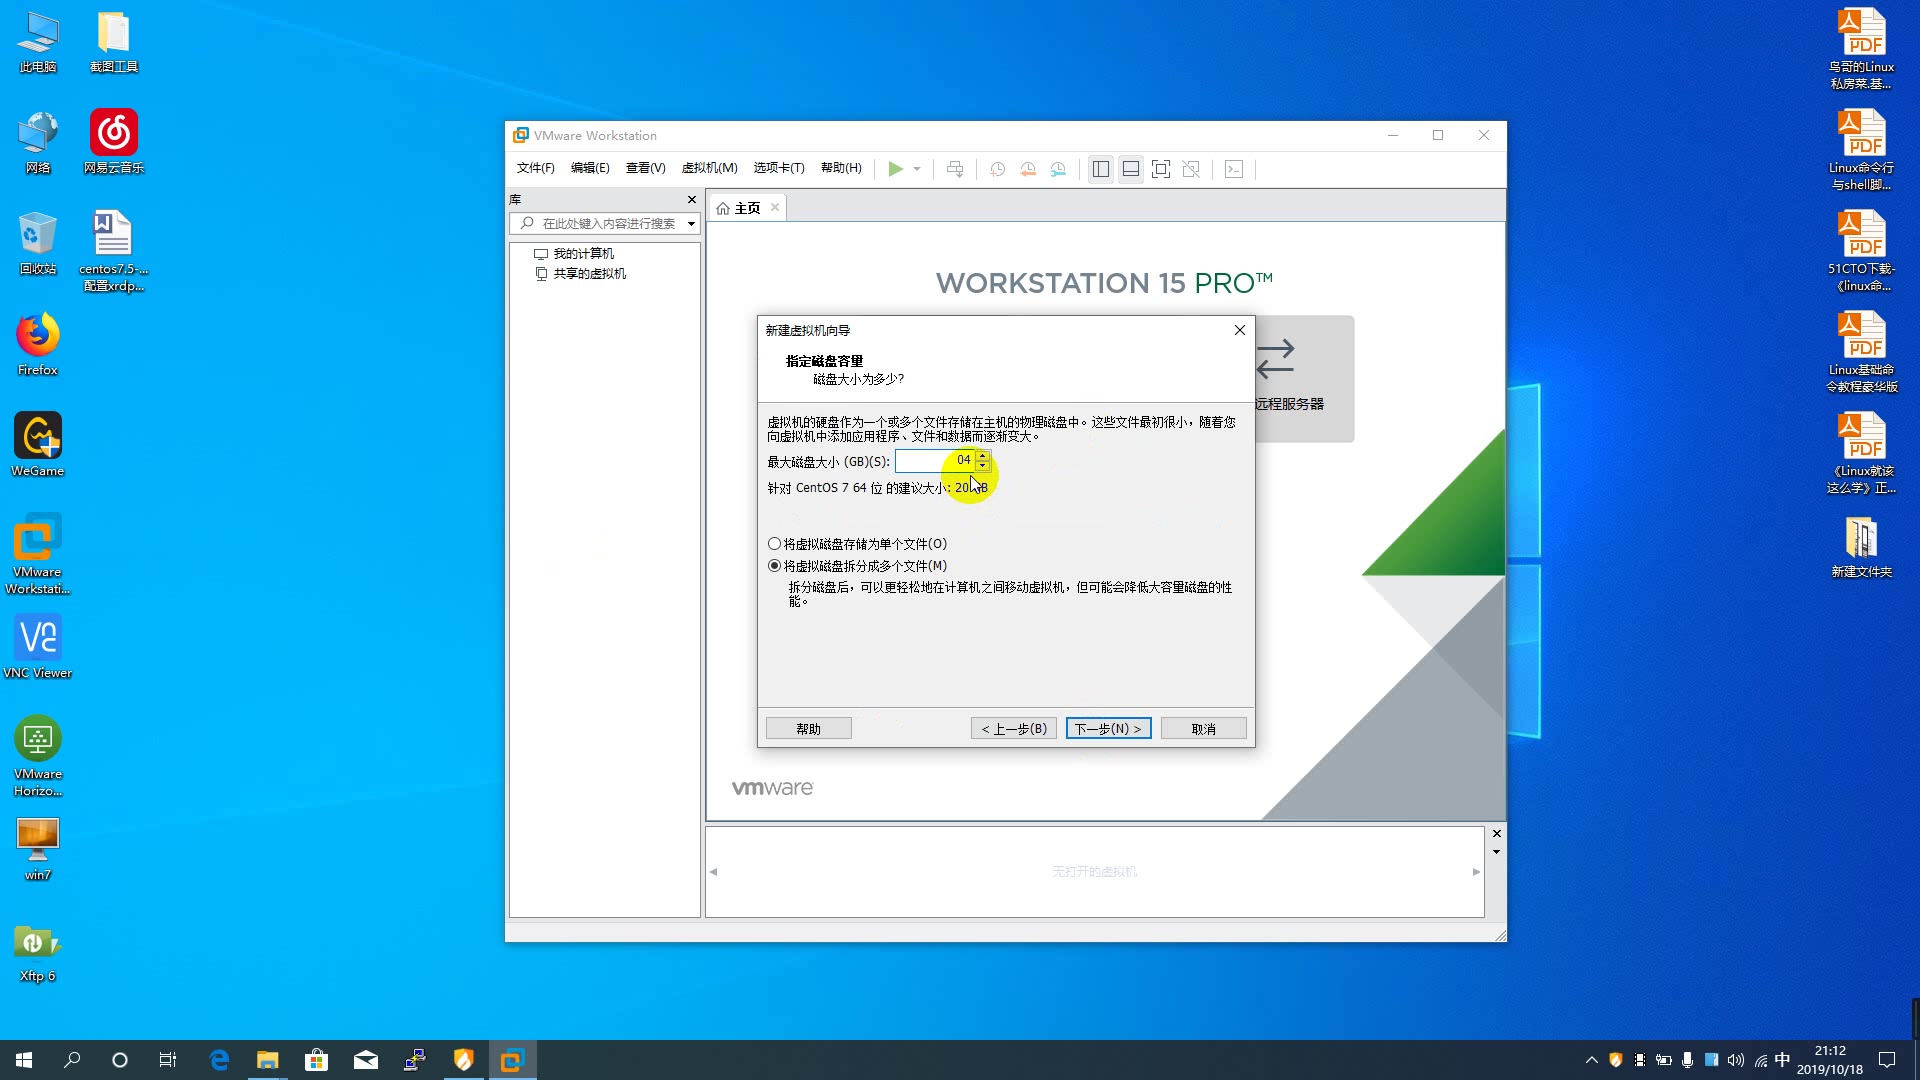The width and height of the screenshot is (1920, 1080).
Task: Click the 下一步(N) button
Action: (x=1108, y=729)
